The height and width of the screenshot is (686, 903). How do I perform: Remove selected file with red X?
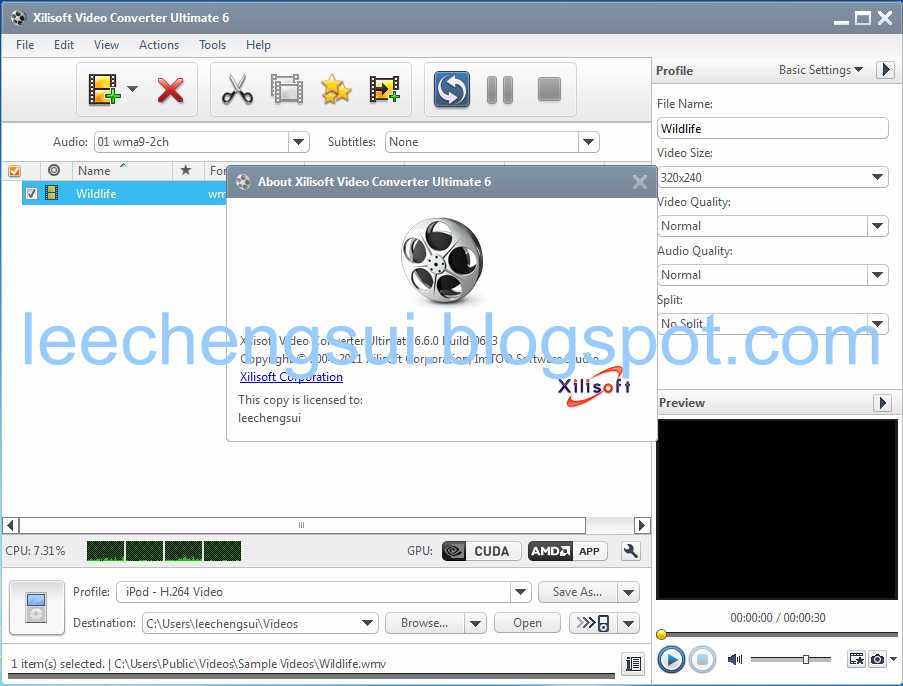tap(170, 90)
